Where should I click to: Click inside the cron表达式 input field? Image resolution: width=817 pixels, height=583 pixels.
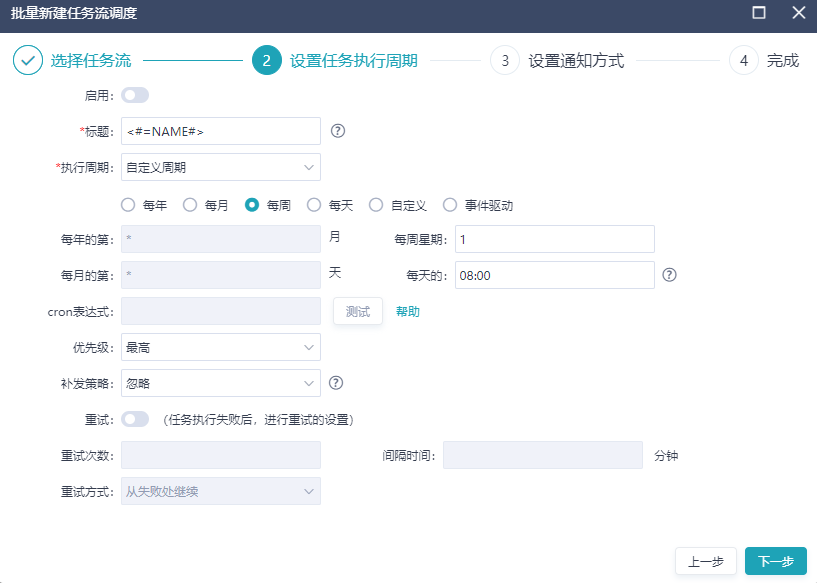[x=220, y=311]
